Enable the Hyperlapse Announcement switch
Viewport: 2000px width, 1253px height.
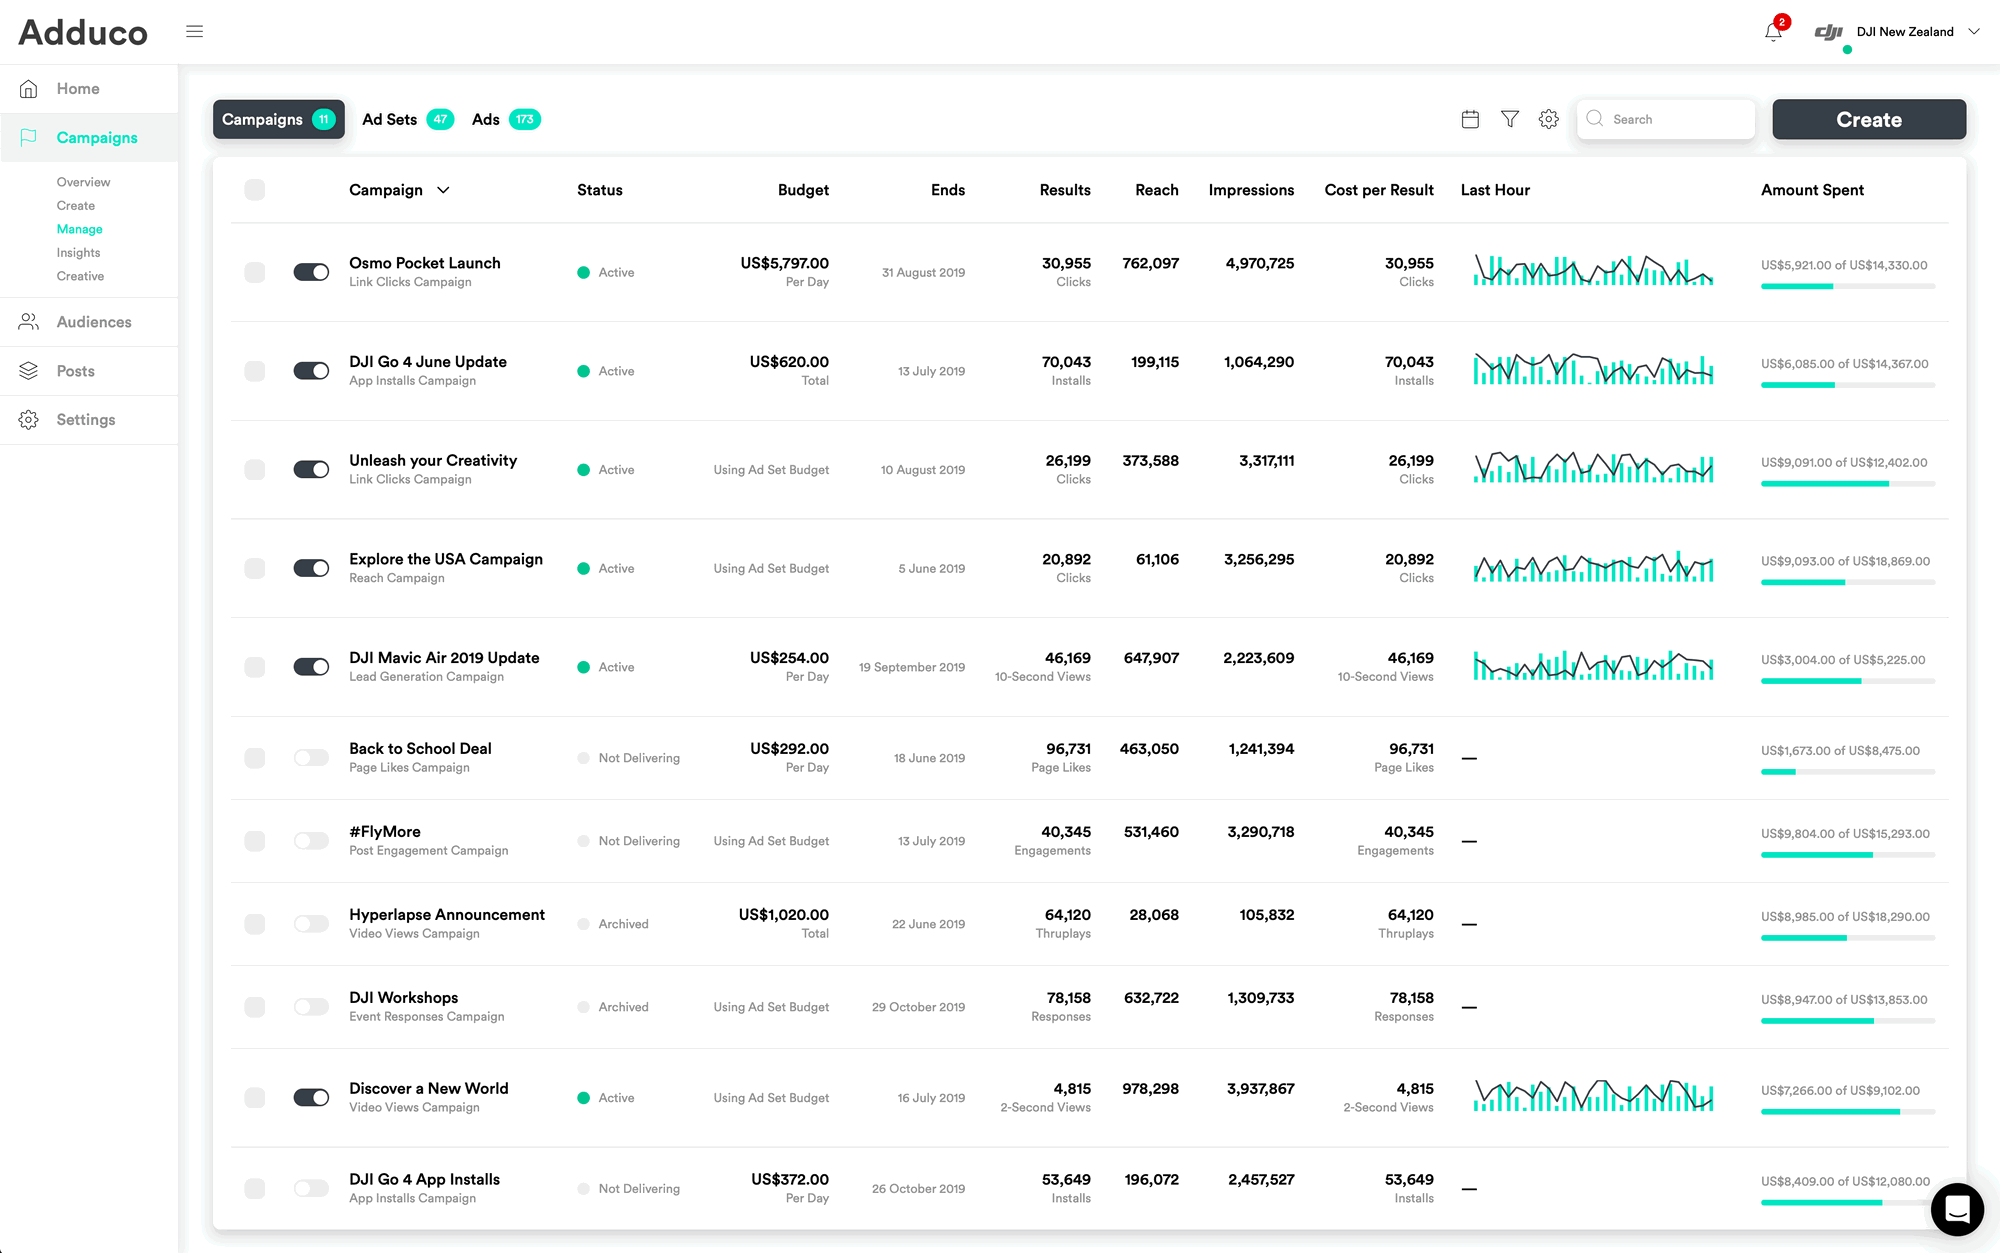311,924
